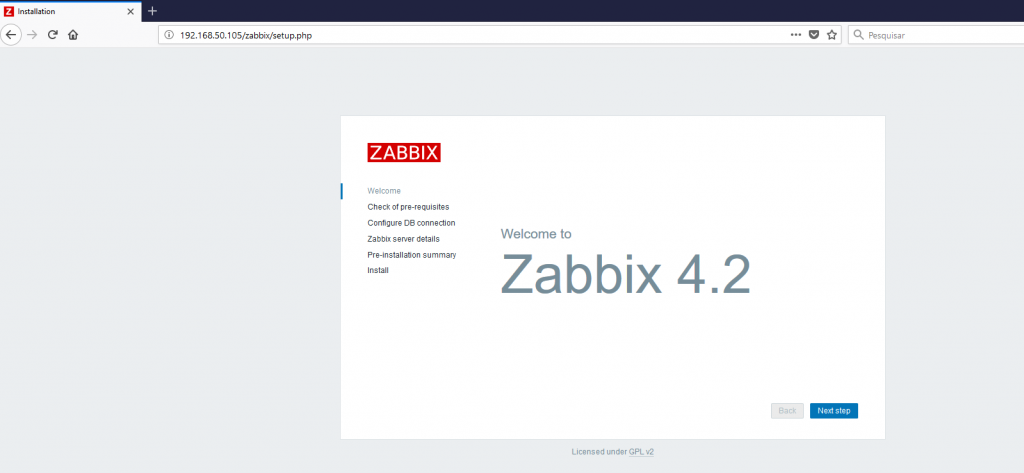The width and height of the screenshot is (1024, 473).
Task: Click the disabled Back button
Action: coord(787,411)
